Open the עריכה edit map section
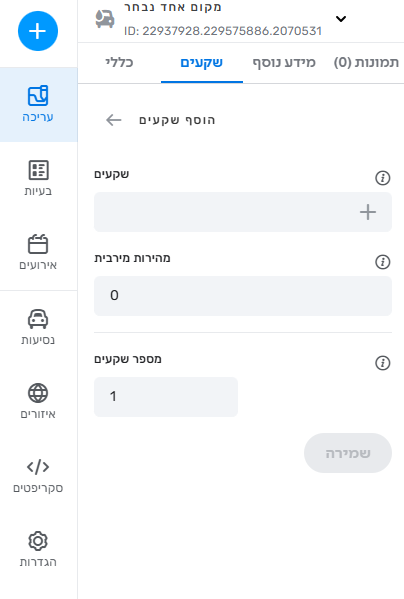Image resolution: width=404 pixels, height=599 pixels. click(38, 104)
